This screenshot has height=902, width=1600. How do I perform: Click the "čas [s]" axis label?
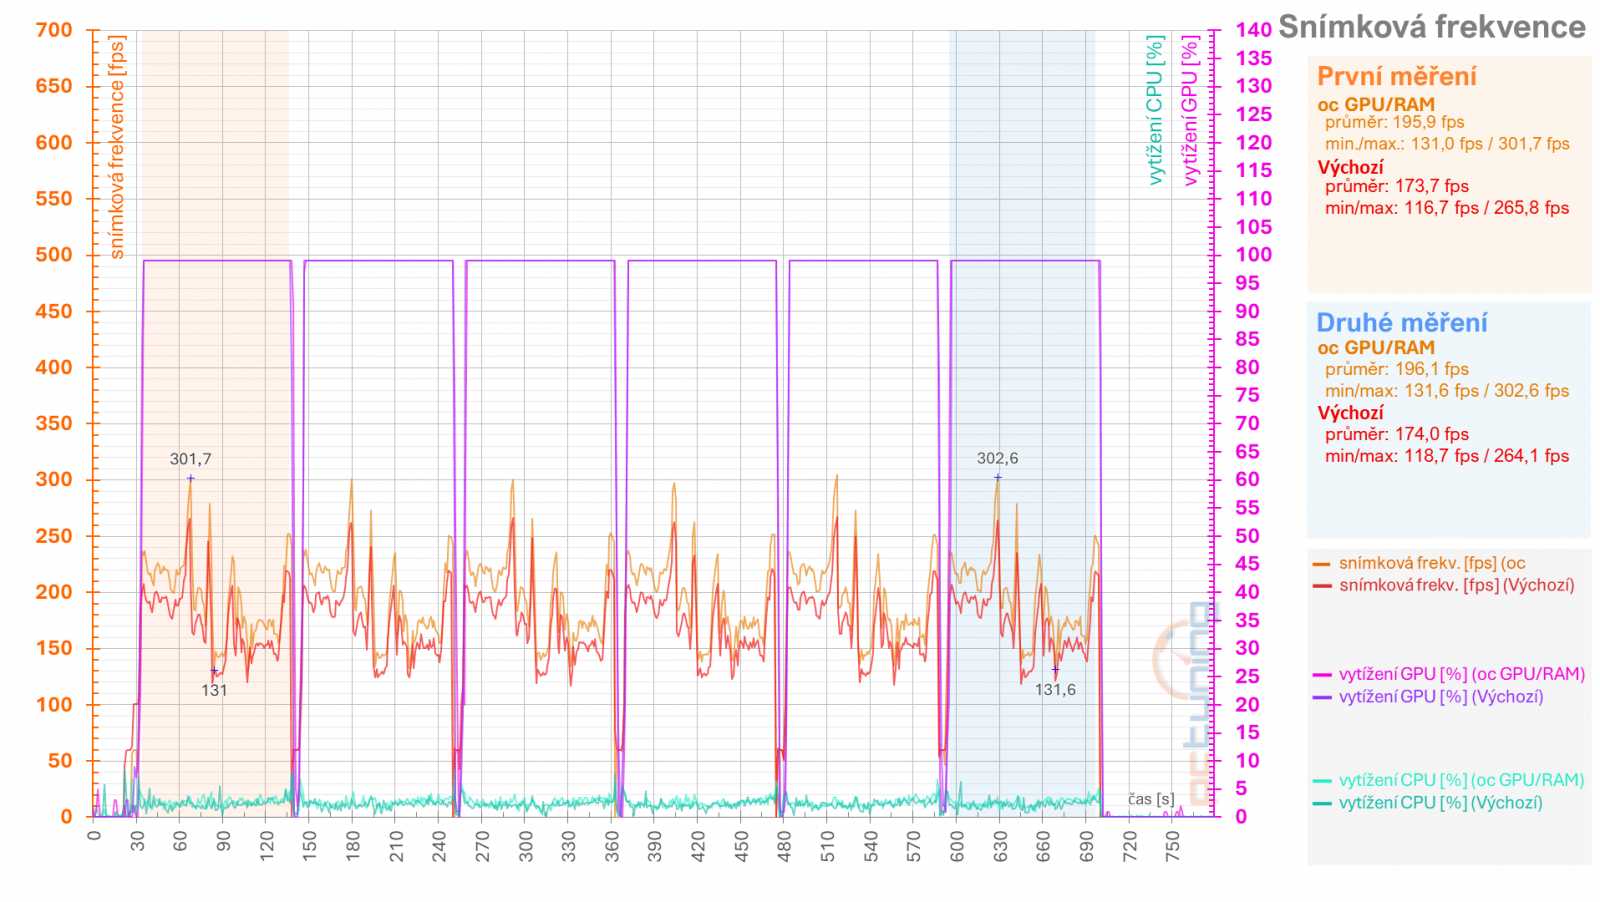pos(1151,799)
